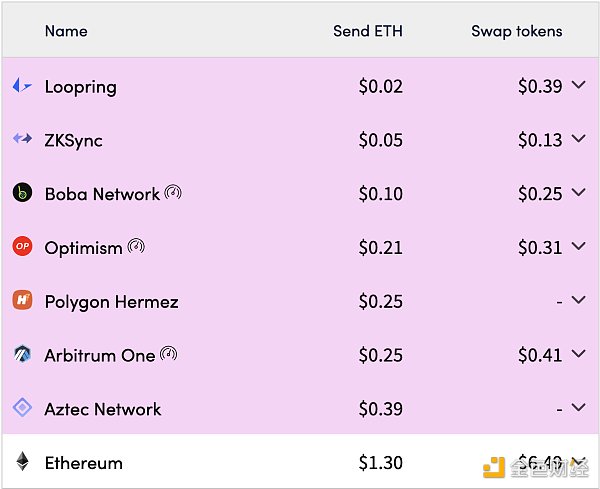Expand the Polygon Hermez row chevron
The height and width of the screenshot is (489, 600).
pyautogui.click(x=578, y=300)
